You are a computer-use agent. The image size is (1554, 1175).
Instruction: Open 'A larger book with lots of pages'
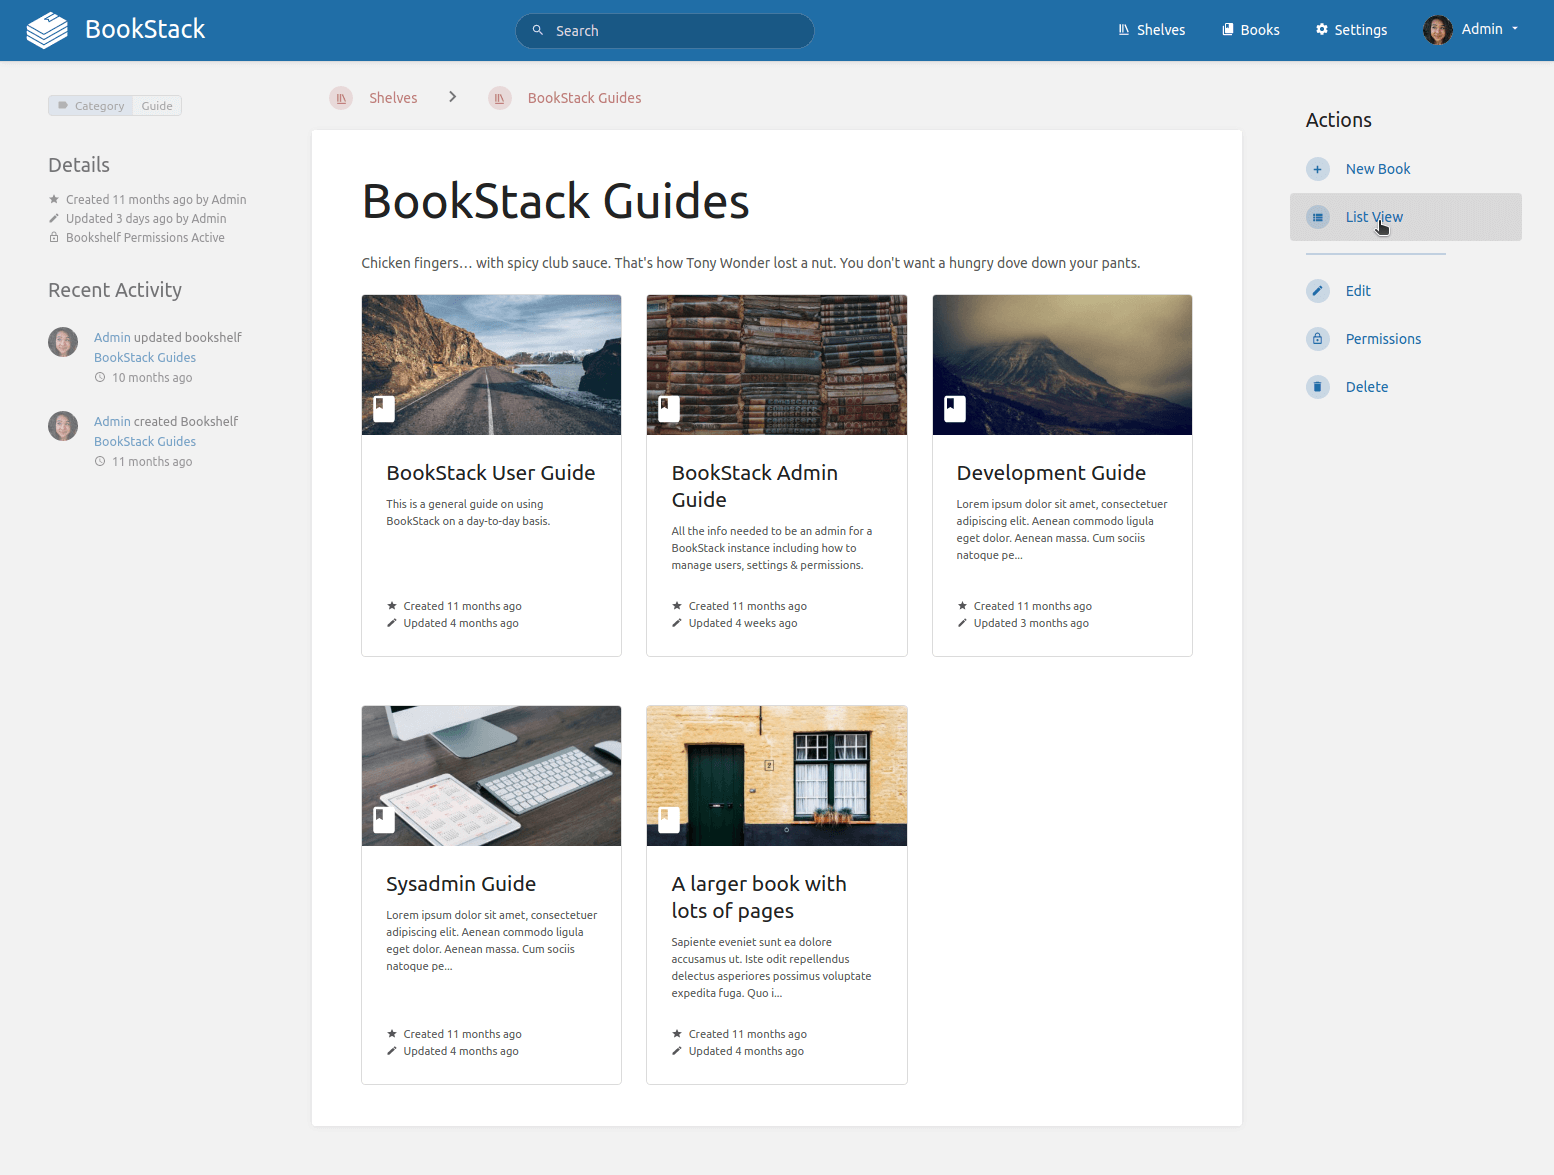tap(759, 897)
